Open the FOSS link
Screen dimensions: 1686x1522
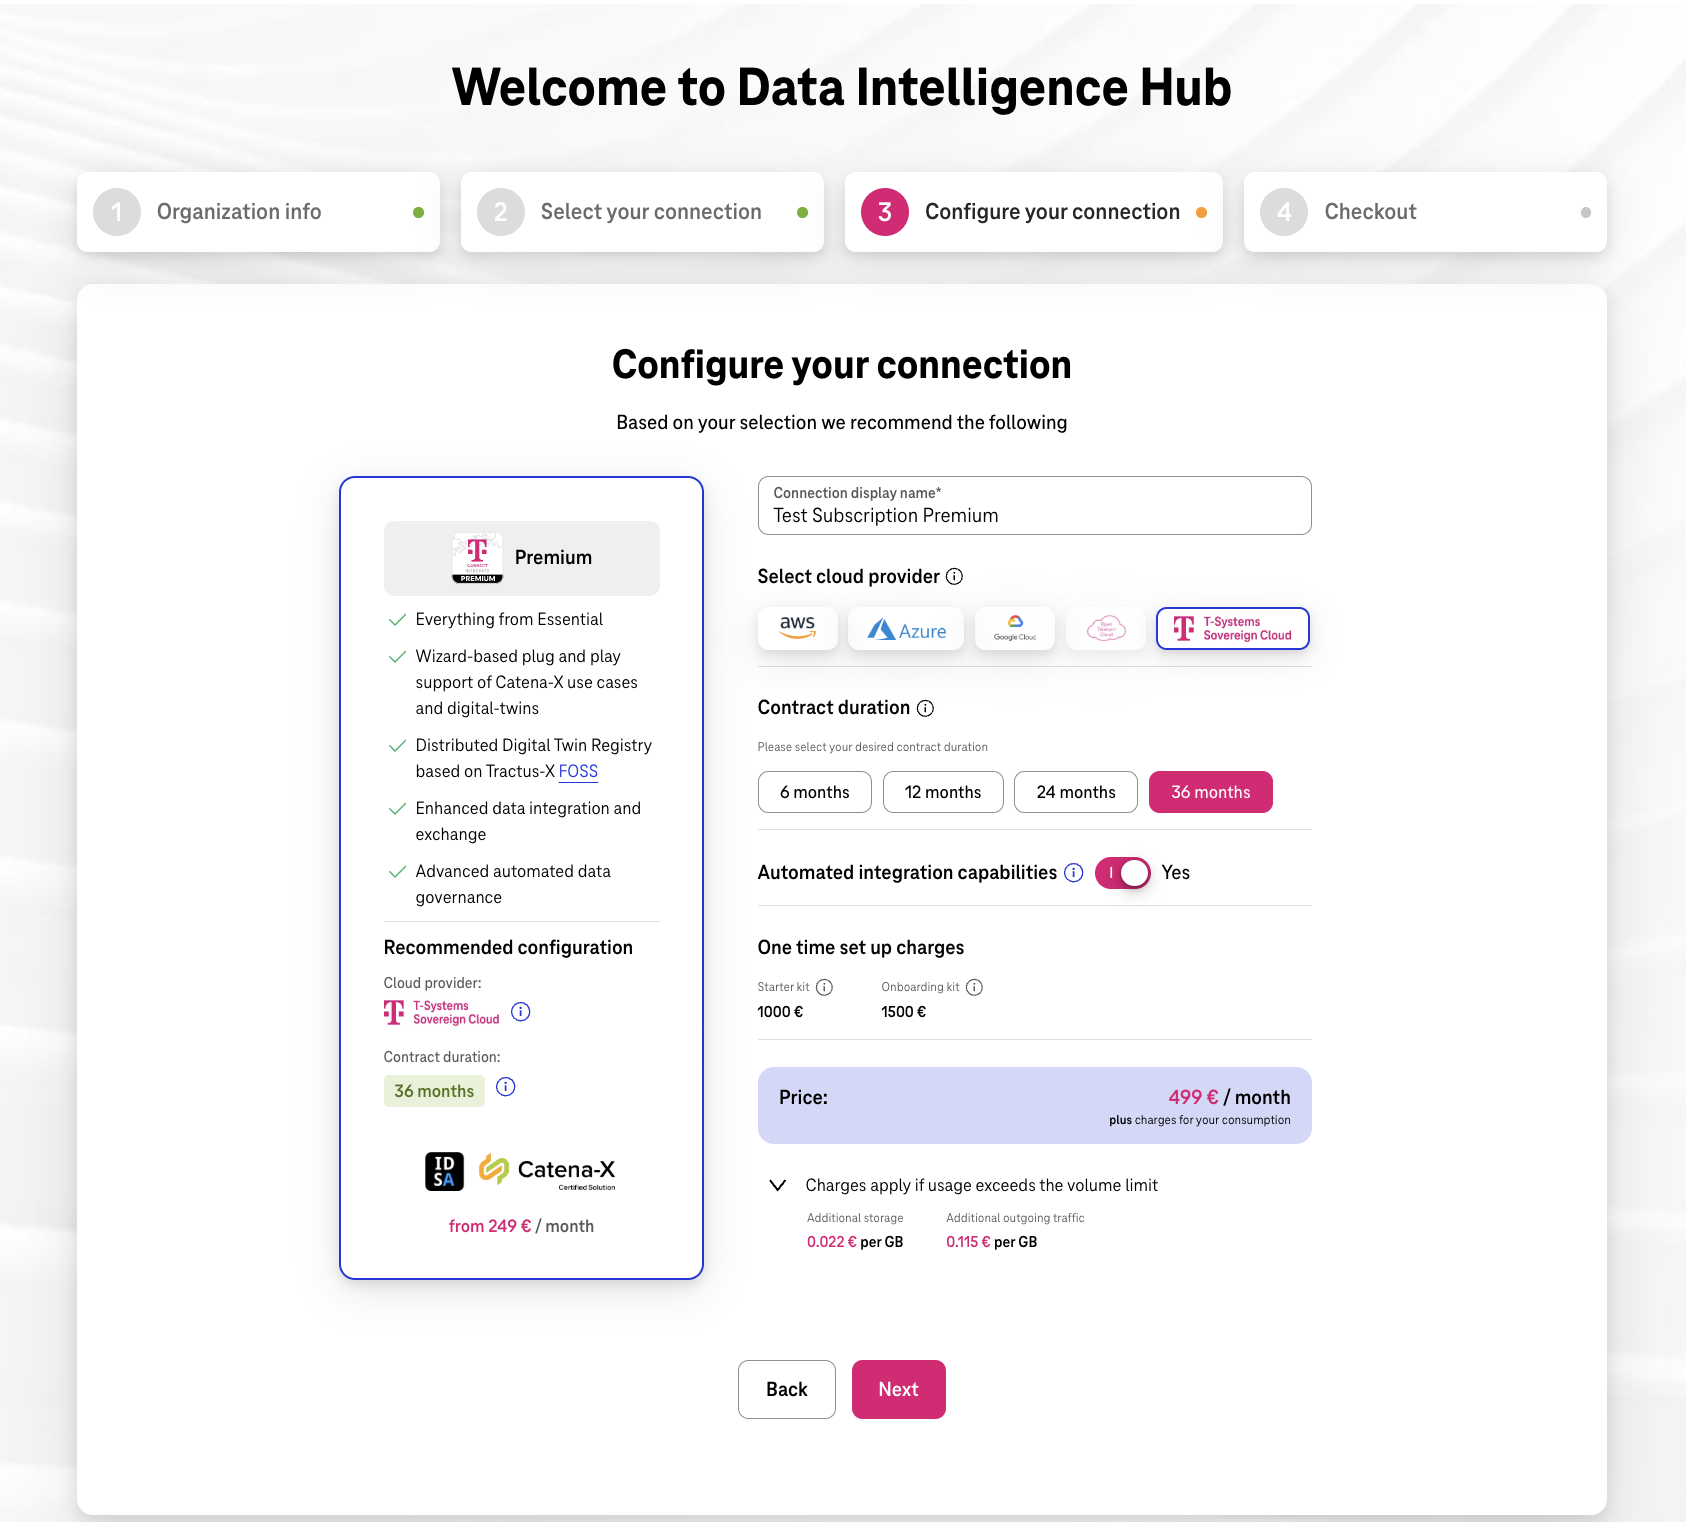(x=578, y=771)
